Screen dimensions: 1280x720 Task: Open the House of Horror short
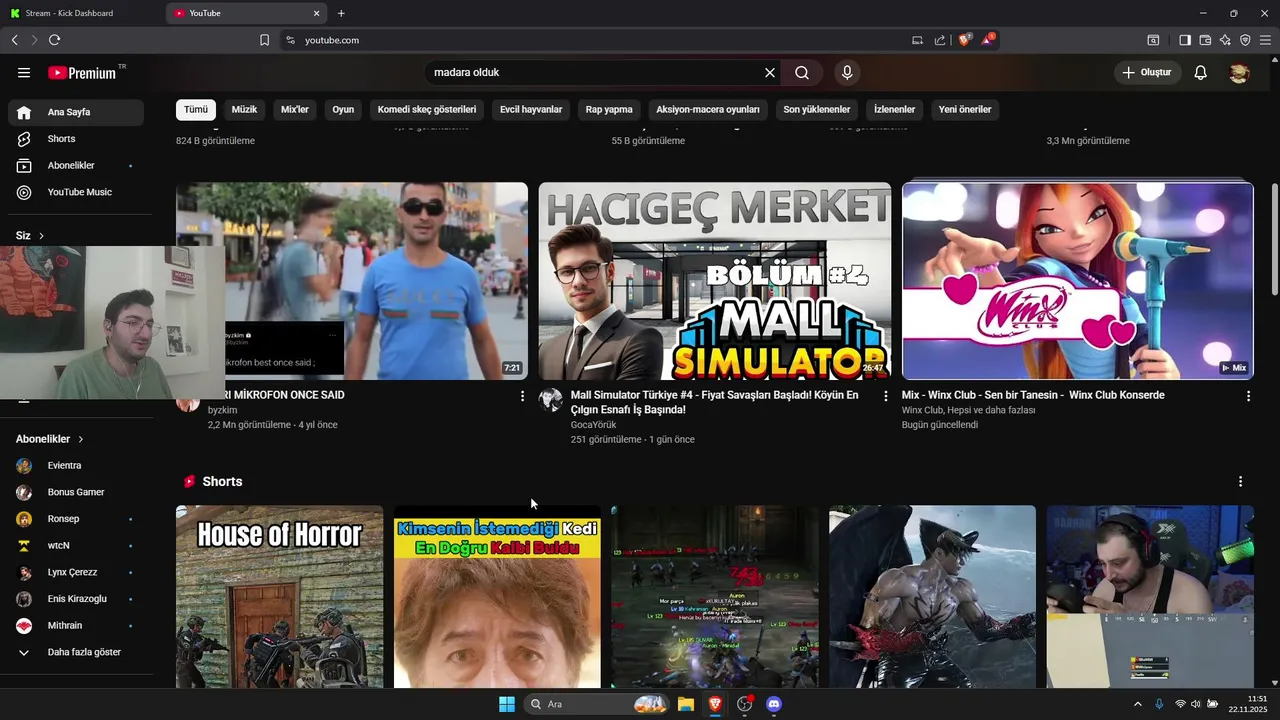[x=280, y=597]
